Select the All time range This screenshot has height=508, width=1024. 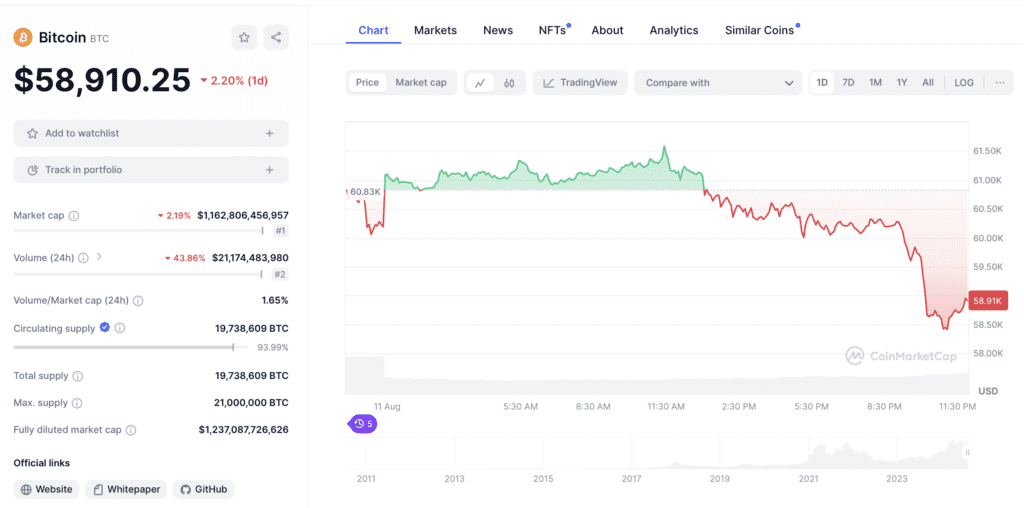(x=928, y=82)
